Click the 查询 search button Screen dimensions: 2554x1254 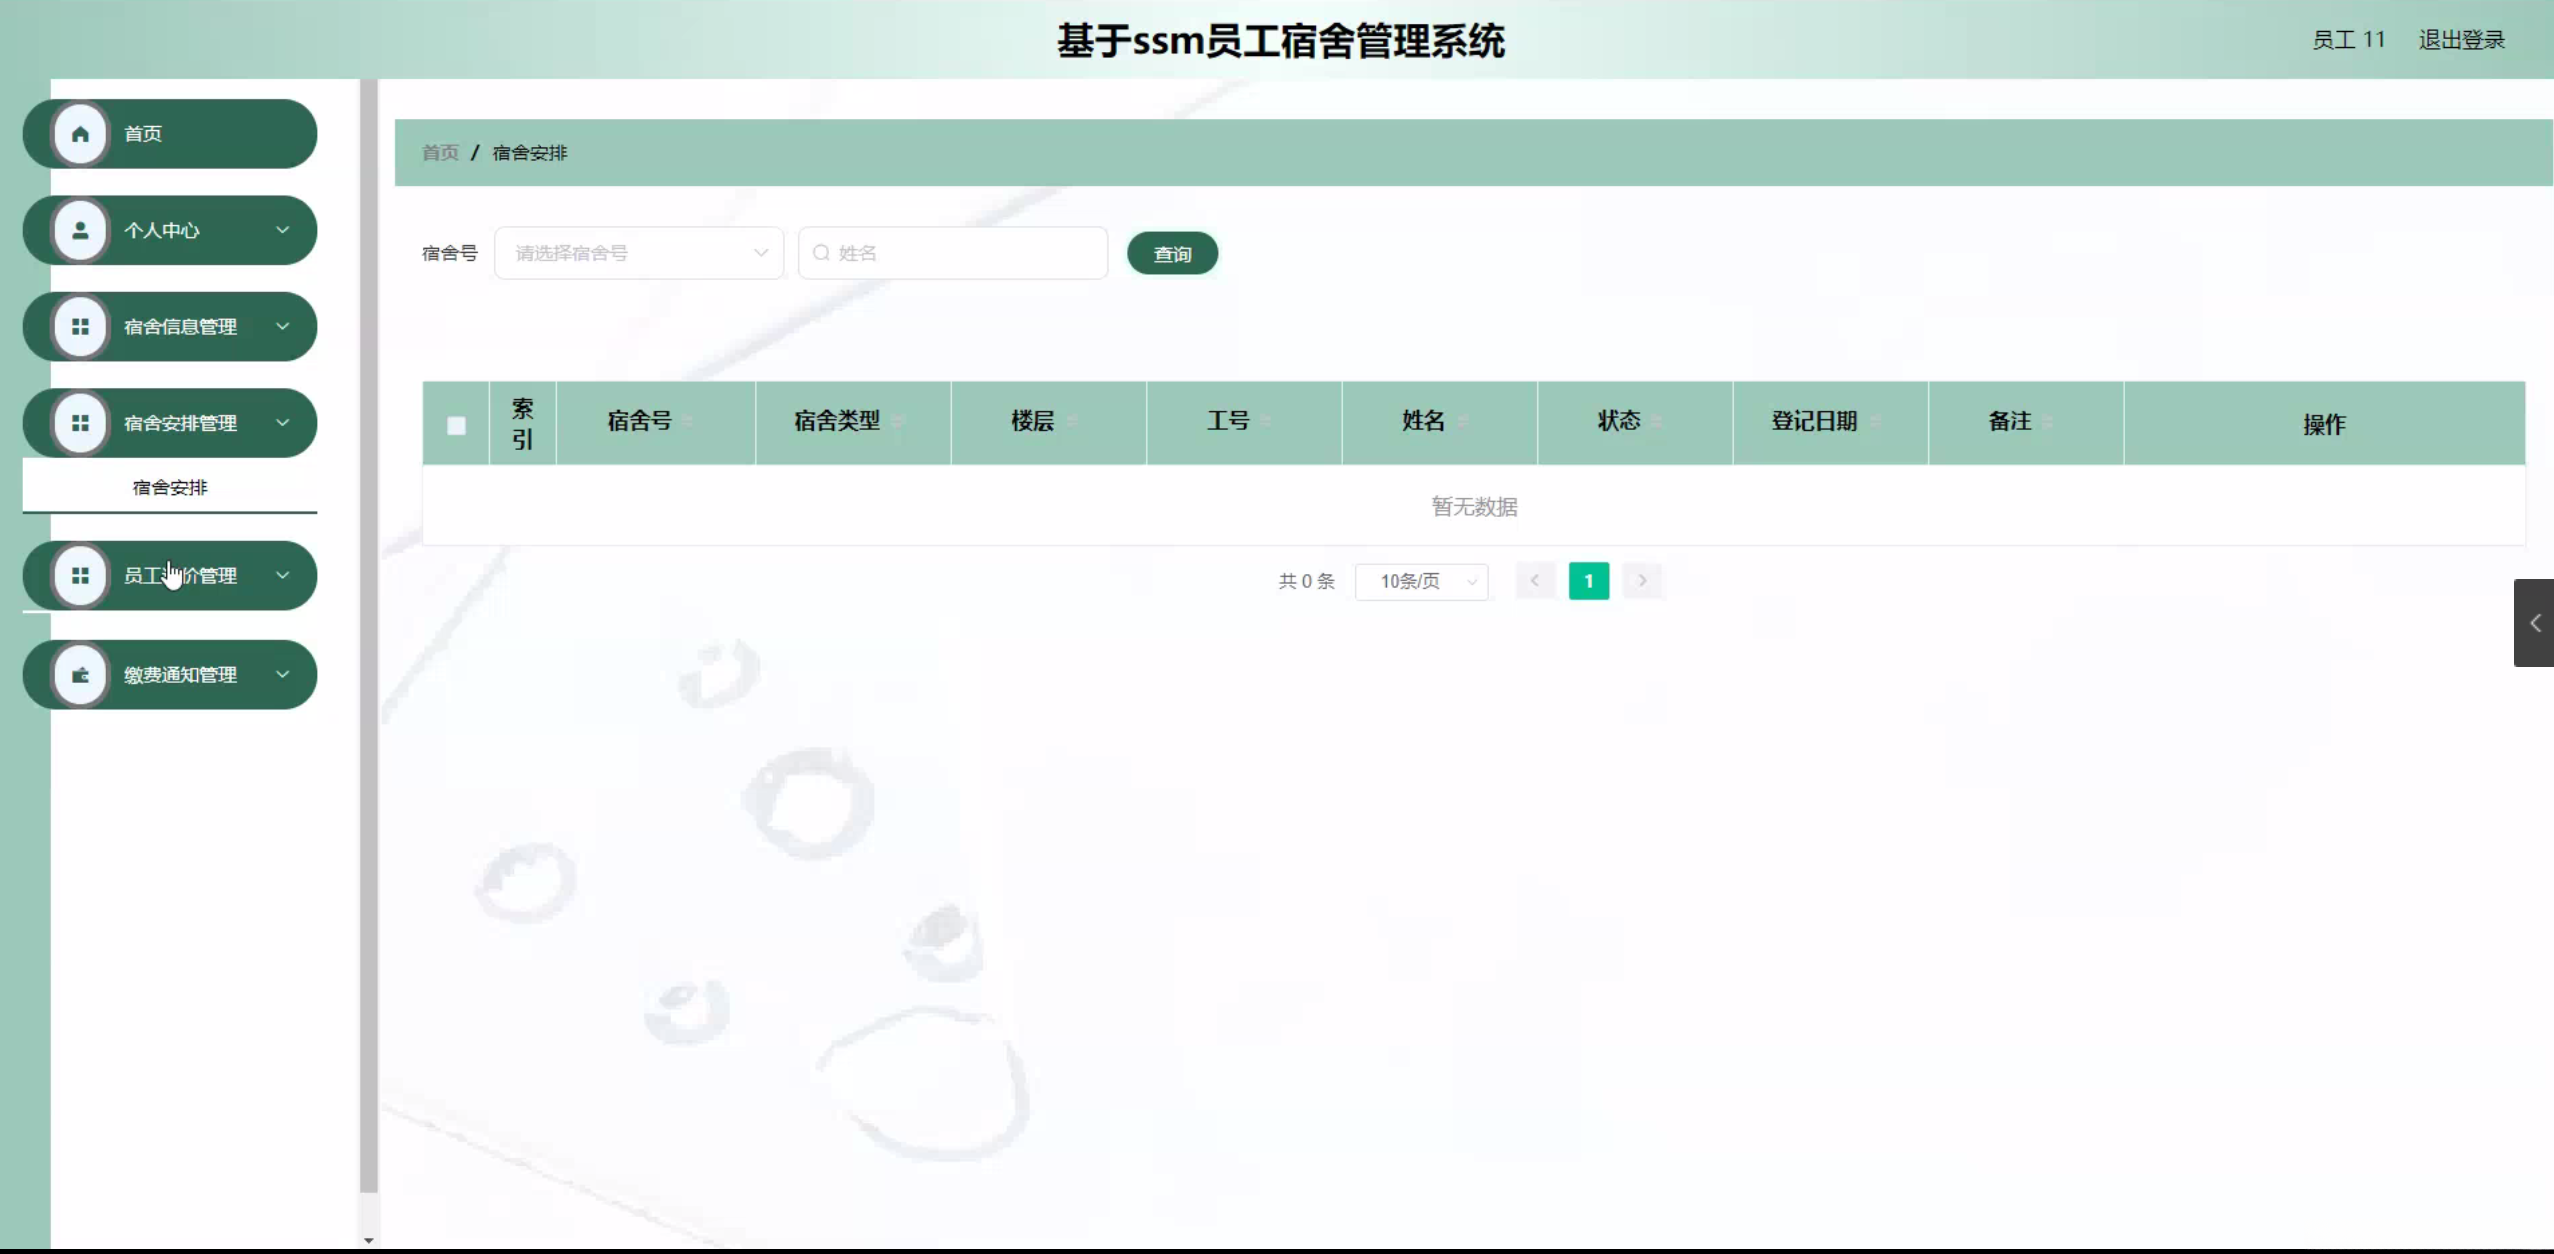pos(1172,254)
